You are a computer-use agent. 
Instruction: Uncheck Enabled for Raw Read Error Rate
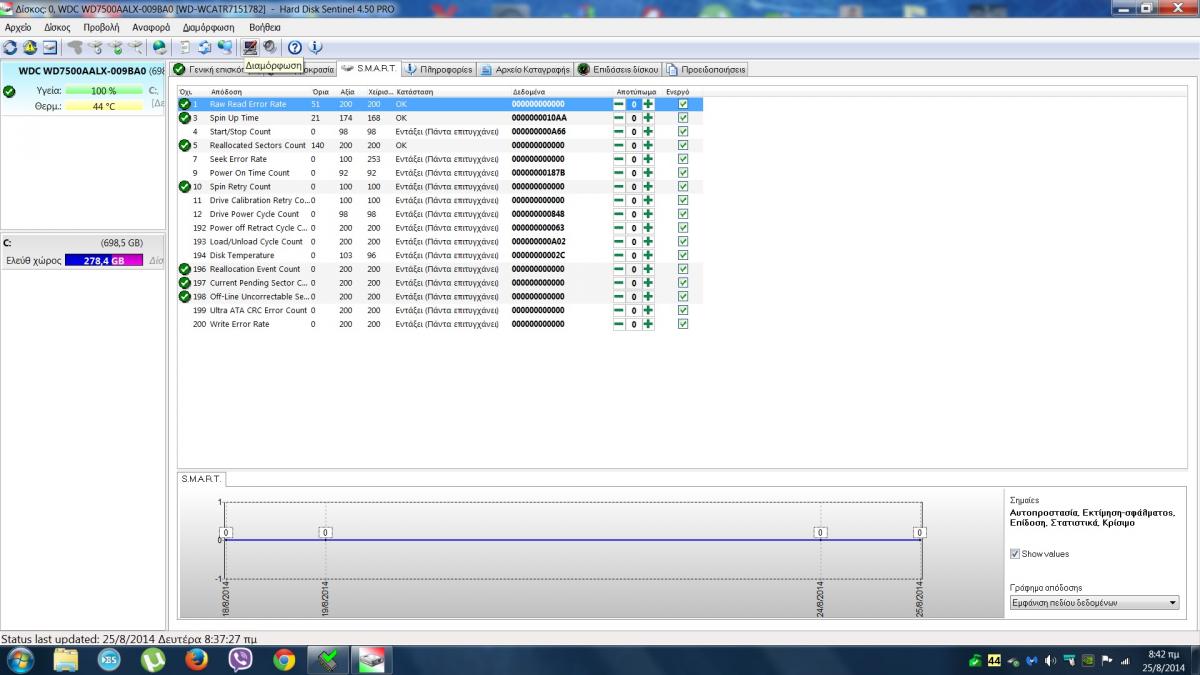(683, 104)
